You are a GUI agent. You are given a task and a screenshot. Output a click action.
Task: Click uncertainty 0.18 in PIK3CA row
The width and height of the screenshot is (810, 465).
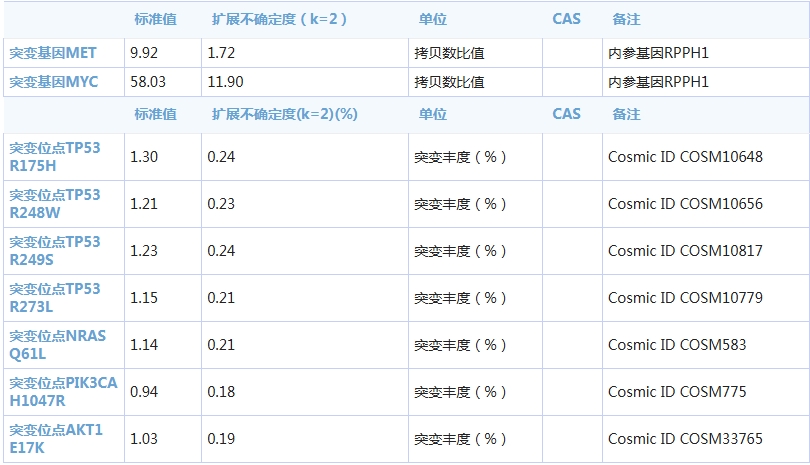pos(221,392)
